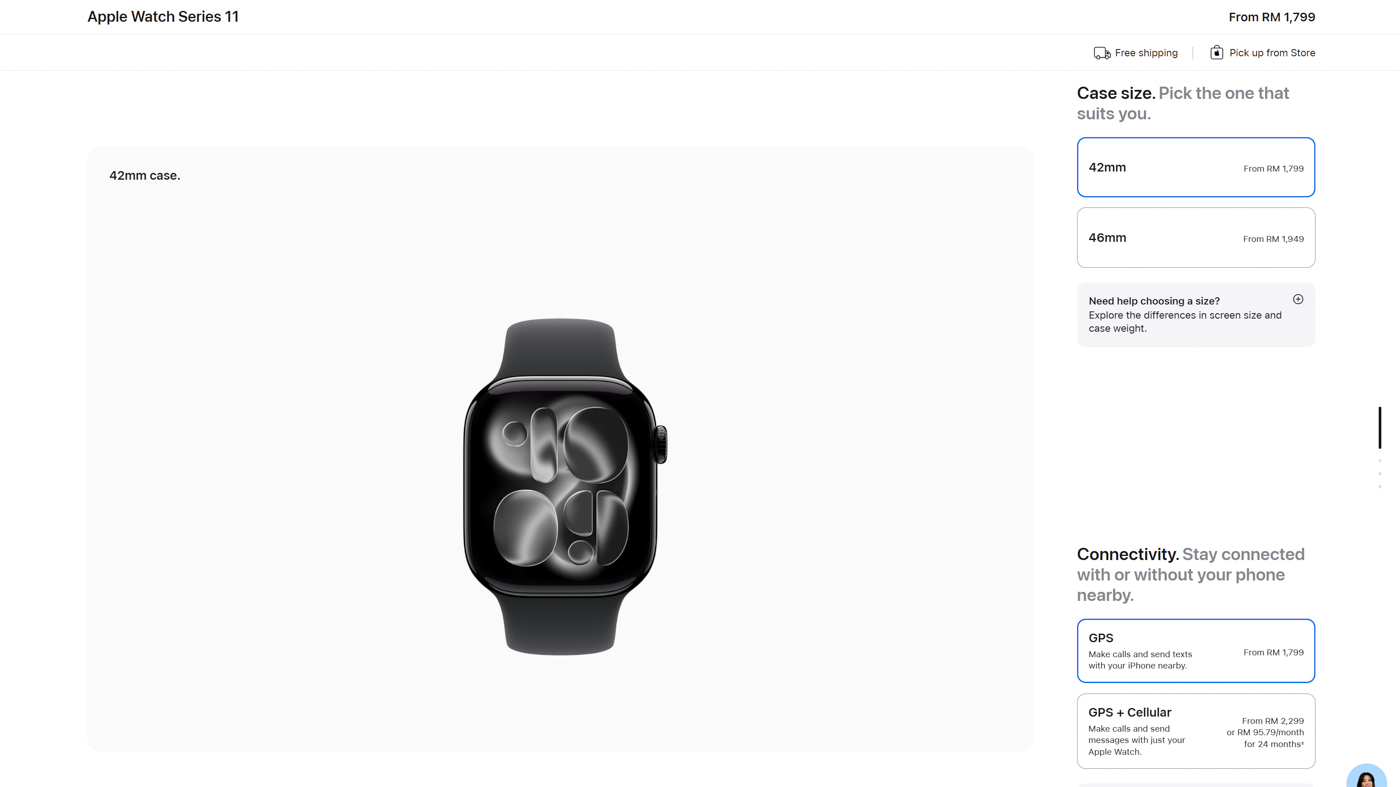Click the "Case size." section heading

tap(1116, 94)
